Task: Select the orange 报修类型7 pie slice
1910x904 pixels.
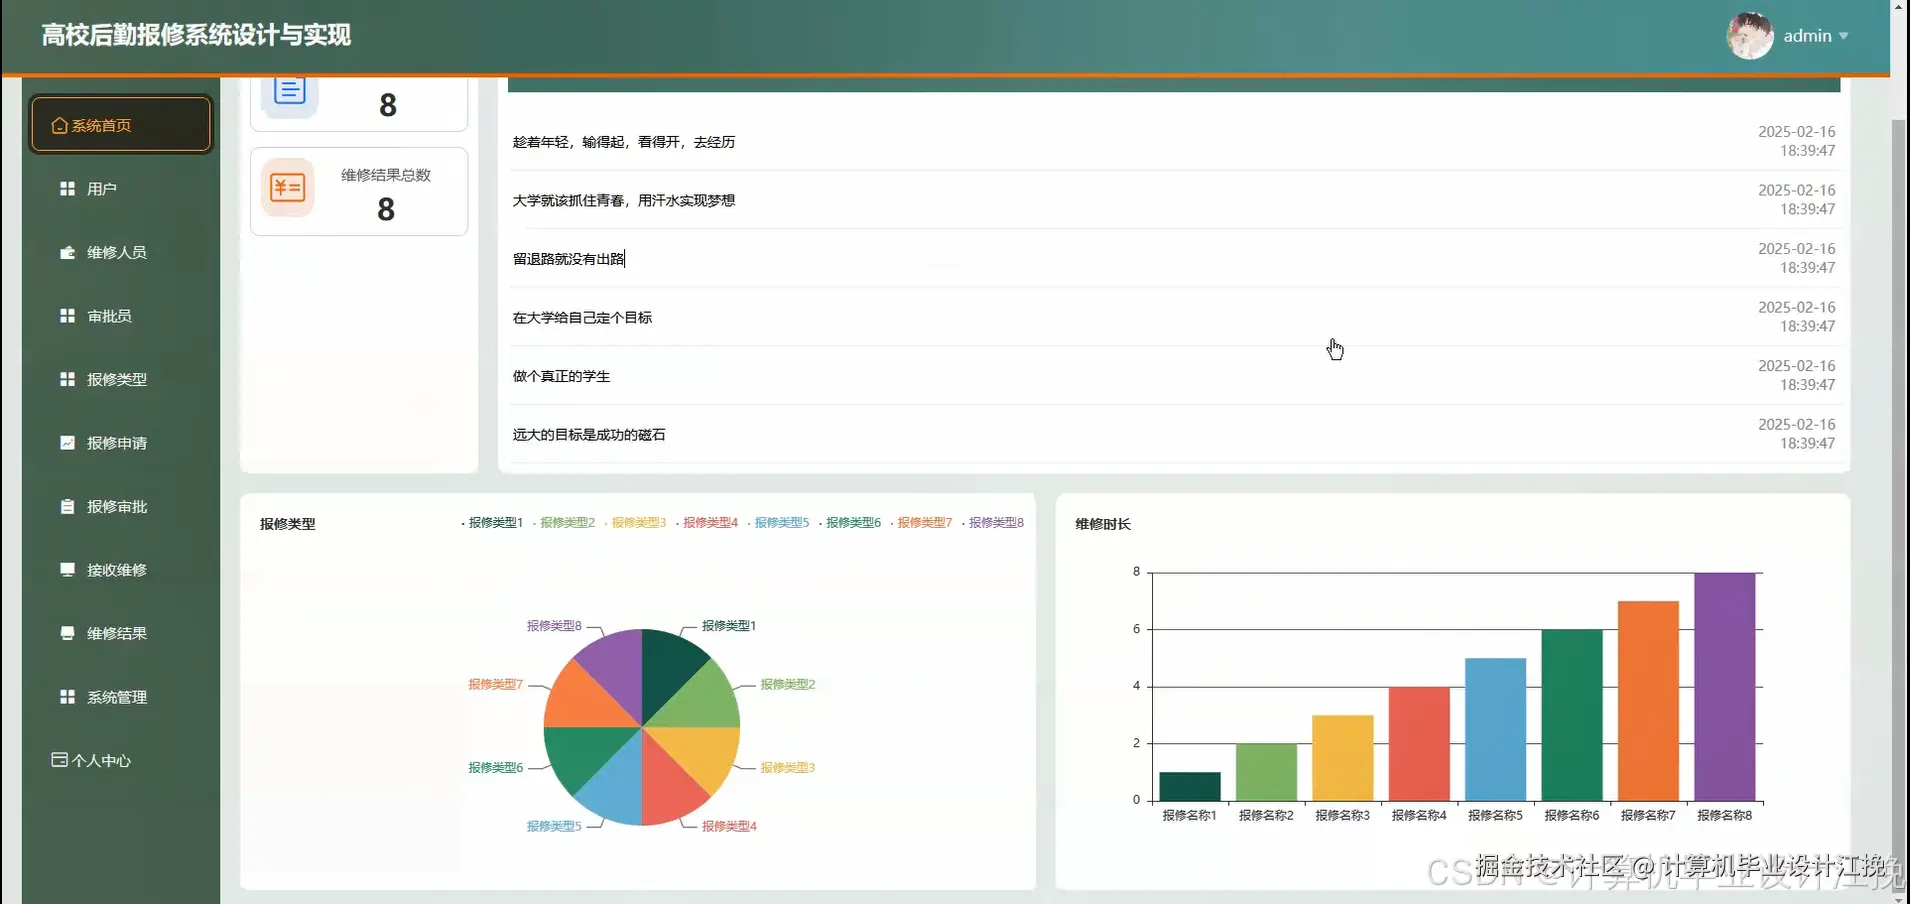Action: pos(581,702)
